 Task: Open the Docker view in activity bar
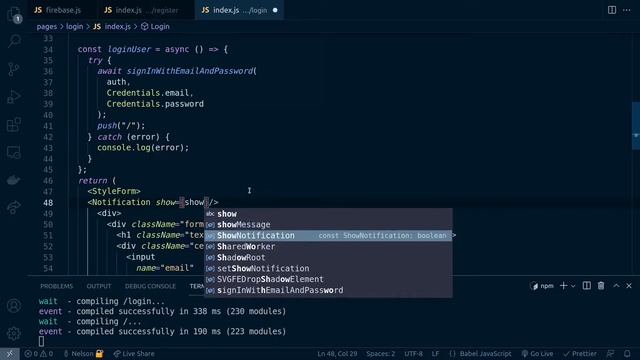coord(14,180)
